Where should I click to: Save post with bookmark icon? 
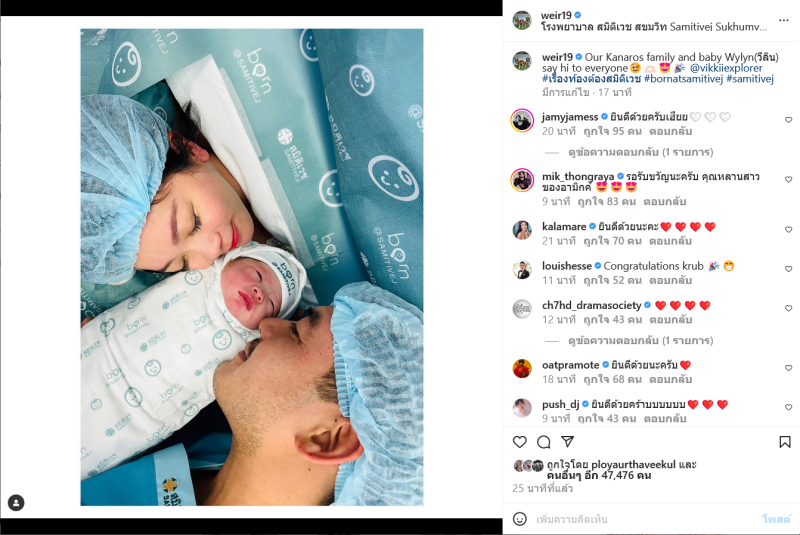tap(785, 442)
